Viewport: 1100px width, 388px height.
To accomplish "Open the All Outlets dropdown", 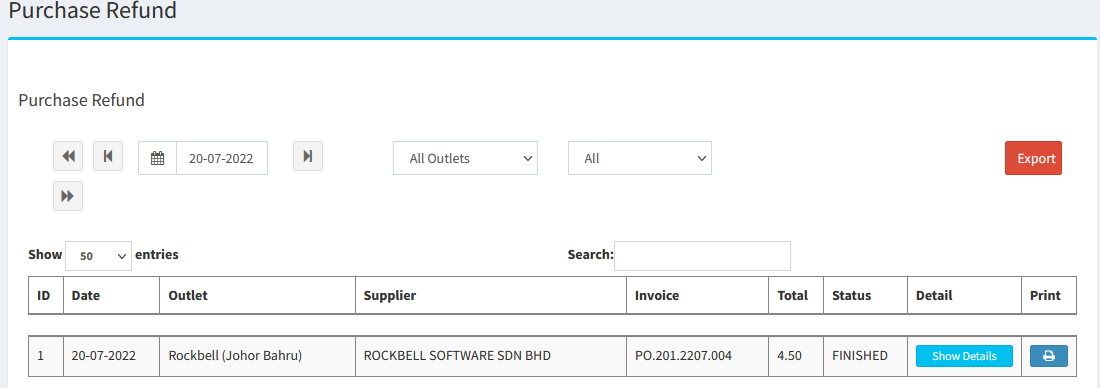I will pos(465,158).
